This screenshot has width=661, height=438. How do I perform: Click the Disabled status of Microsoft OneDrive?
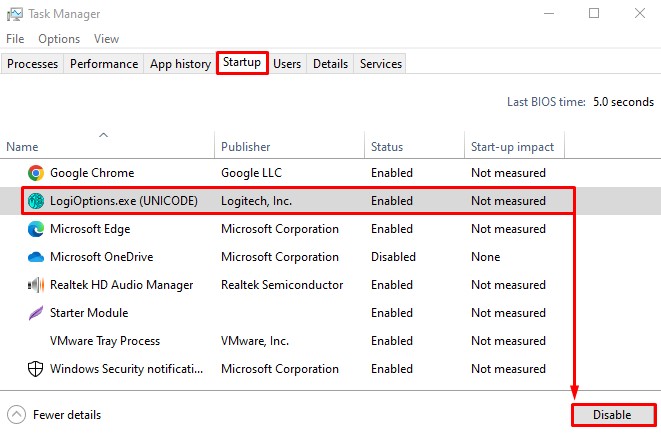393,257
